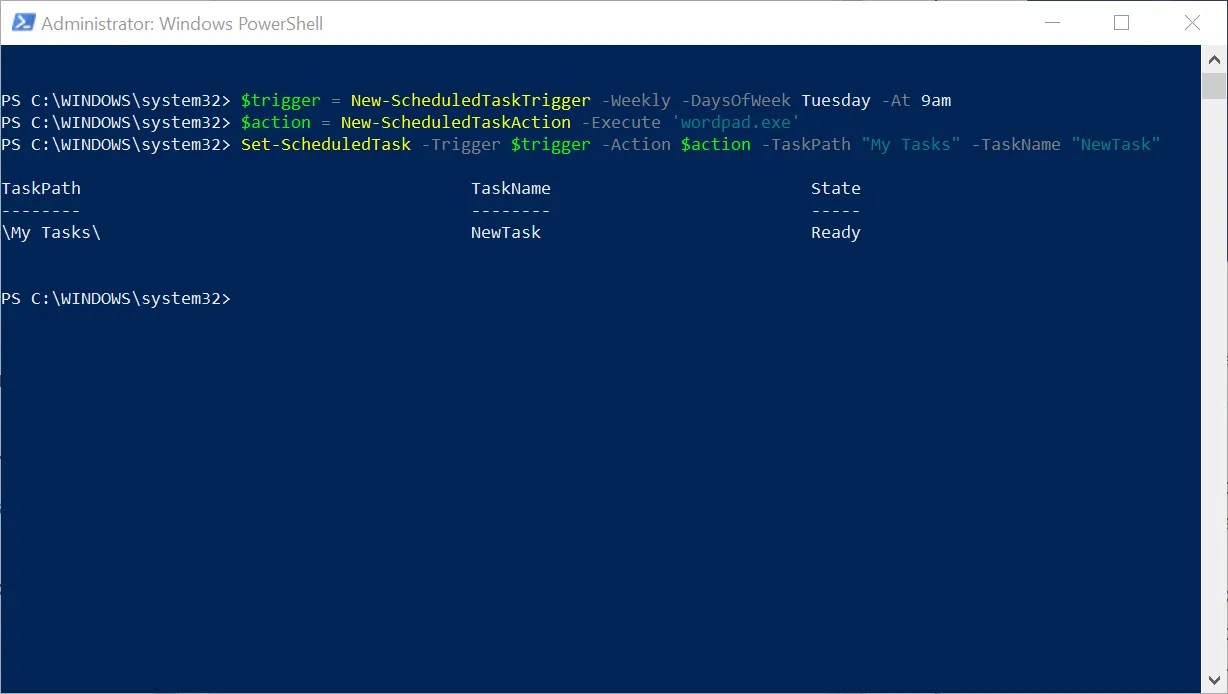
Task: Click the maximize button
Action: (x=1122, y=21)
